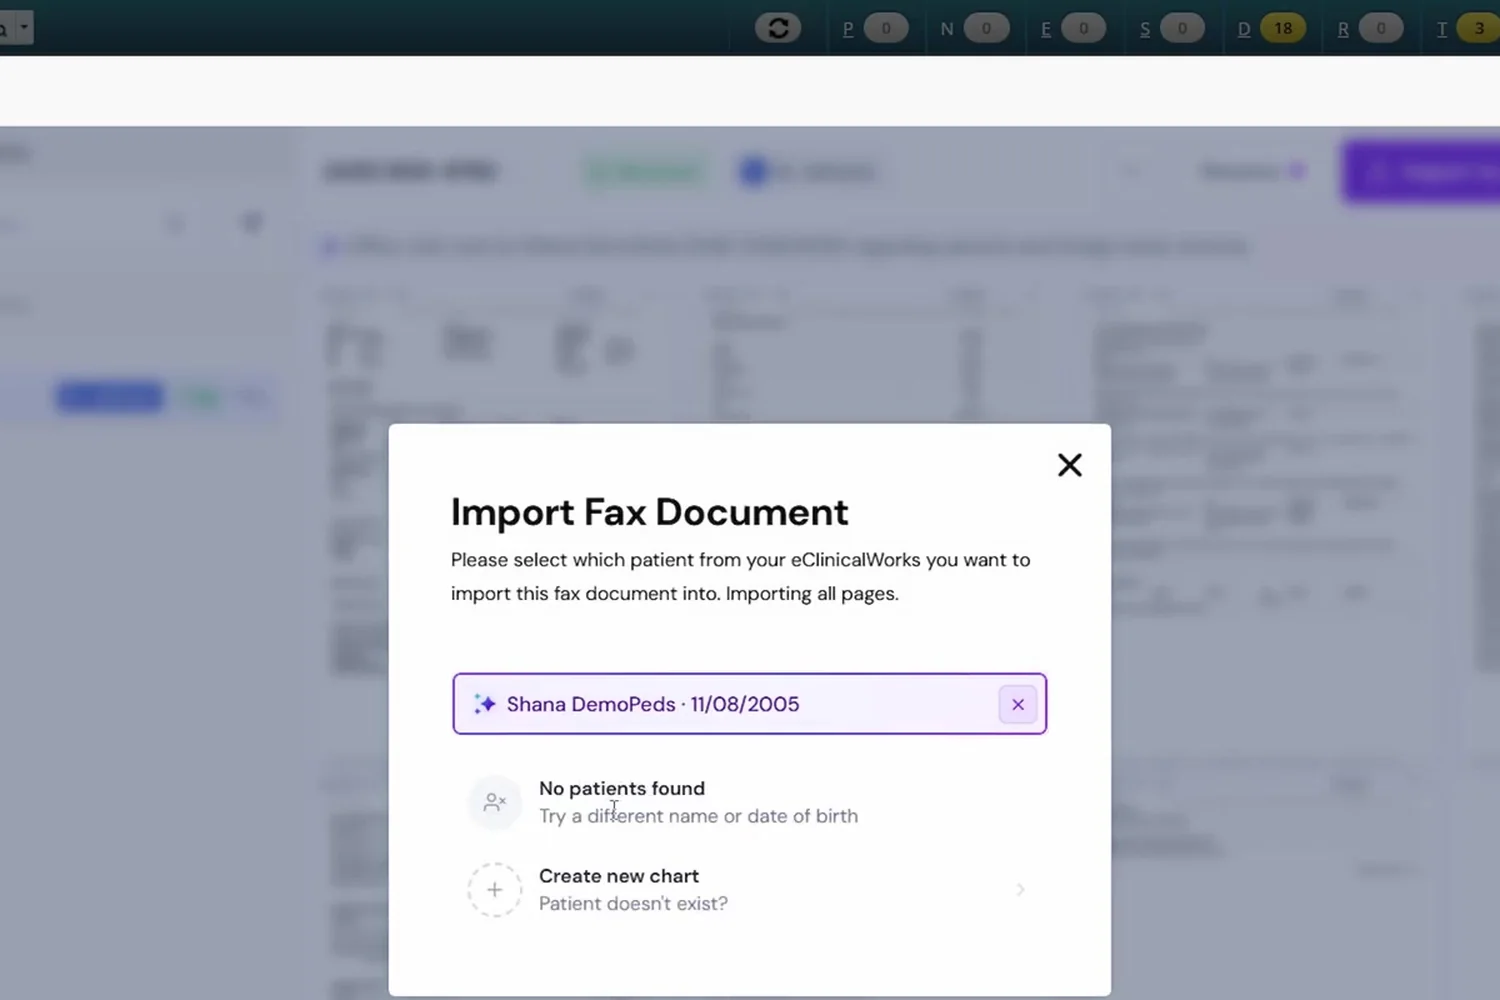Clear the Shana DemoPeds patient search
This screenshot has height=1000, width=1500.
(1018, 704)
